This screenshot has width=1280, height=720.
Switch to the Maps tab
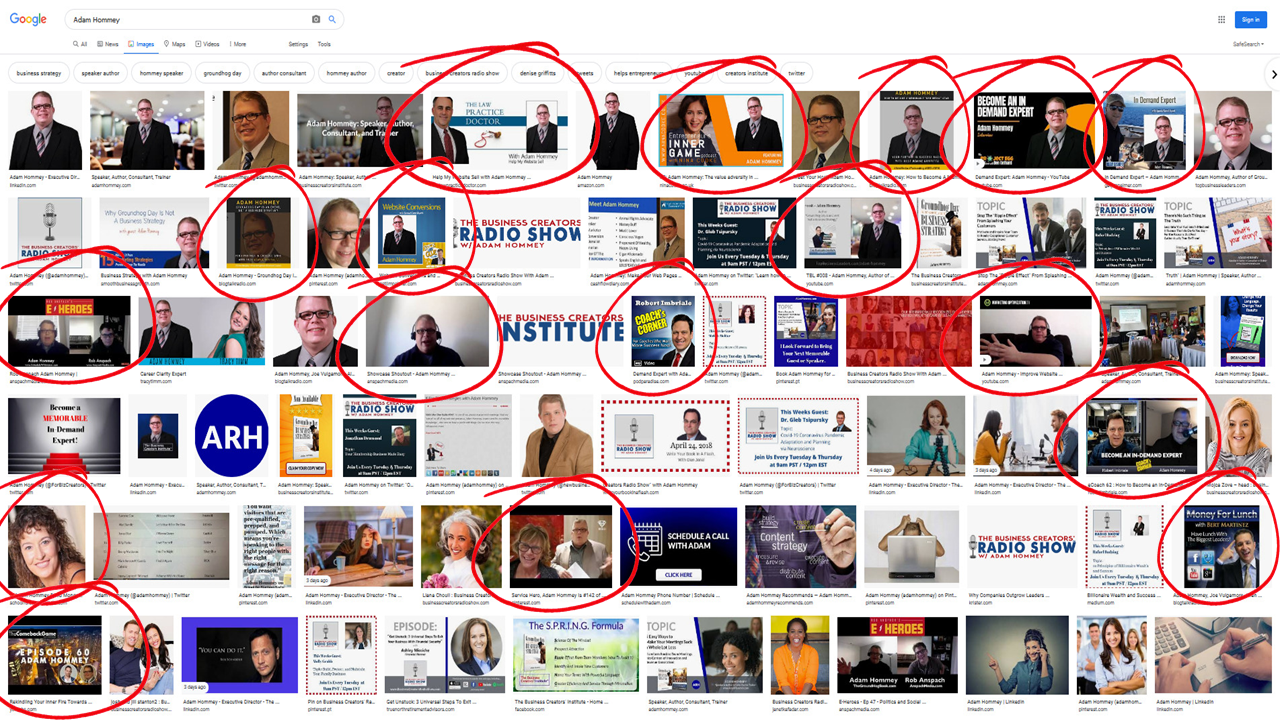(175, 44)
